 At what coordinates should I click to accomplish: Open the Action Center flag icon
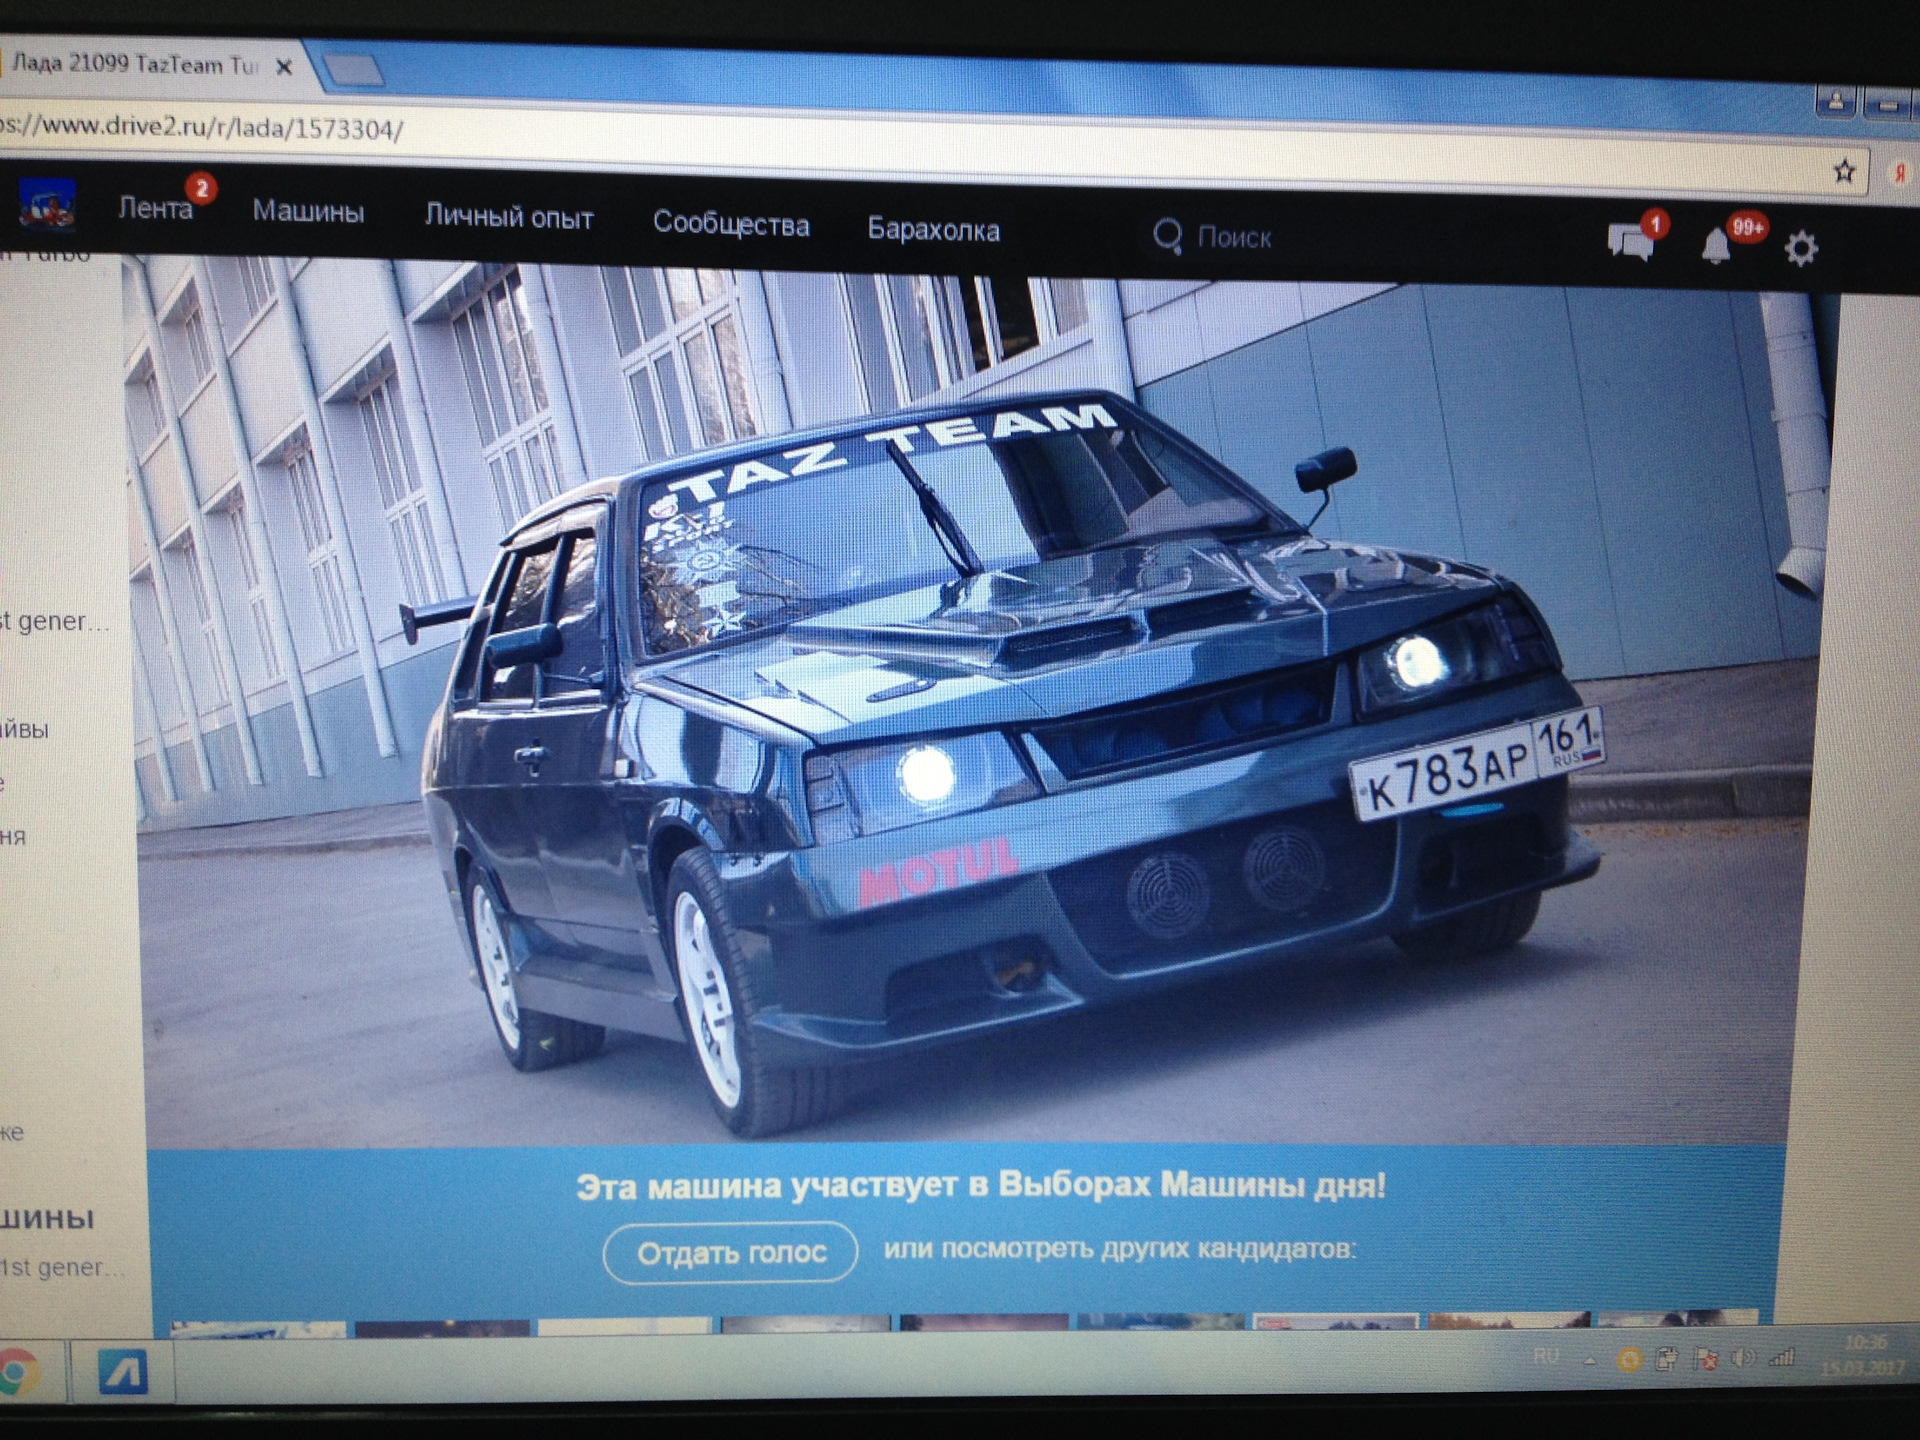point(1705,1358)
